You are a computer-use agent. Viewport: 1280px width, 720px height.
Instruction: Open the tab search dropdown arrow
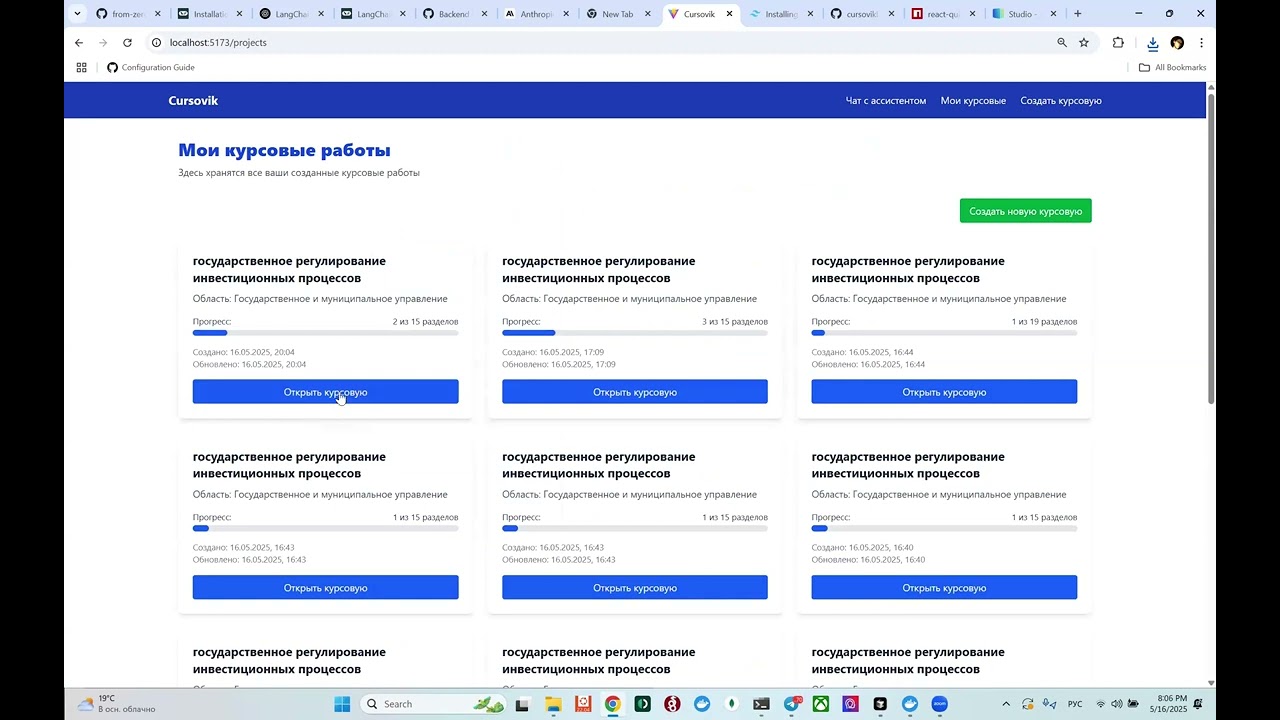(77, 14)
